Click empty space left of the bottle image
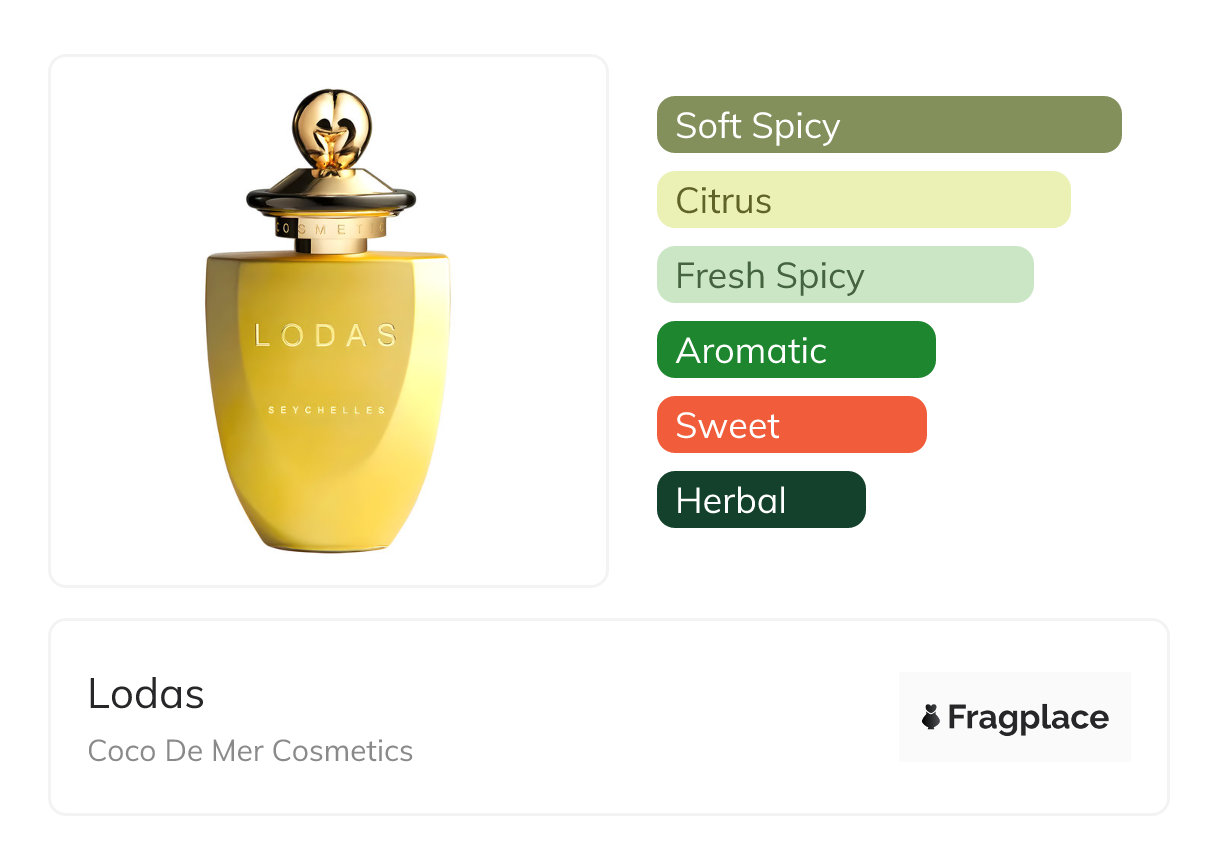Viewport: 1218px width, 864px height. pyautogui.click(x=120, y=320)
